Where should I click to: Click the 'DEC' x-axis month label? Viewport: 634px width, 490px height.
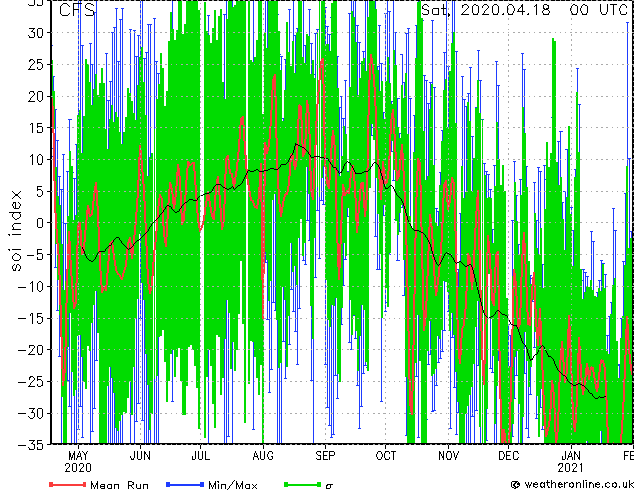tap(509, 456)
